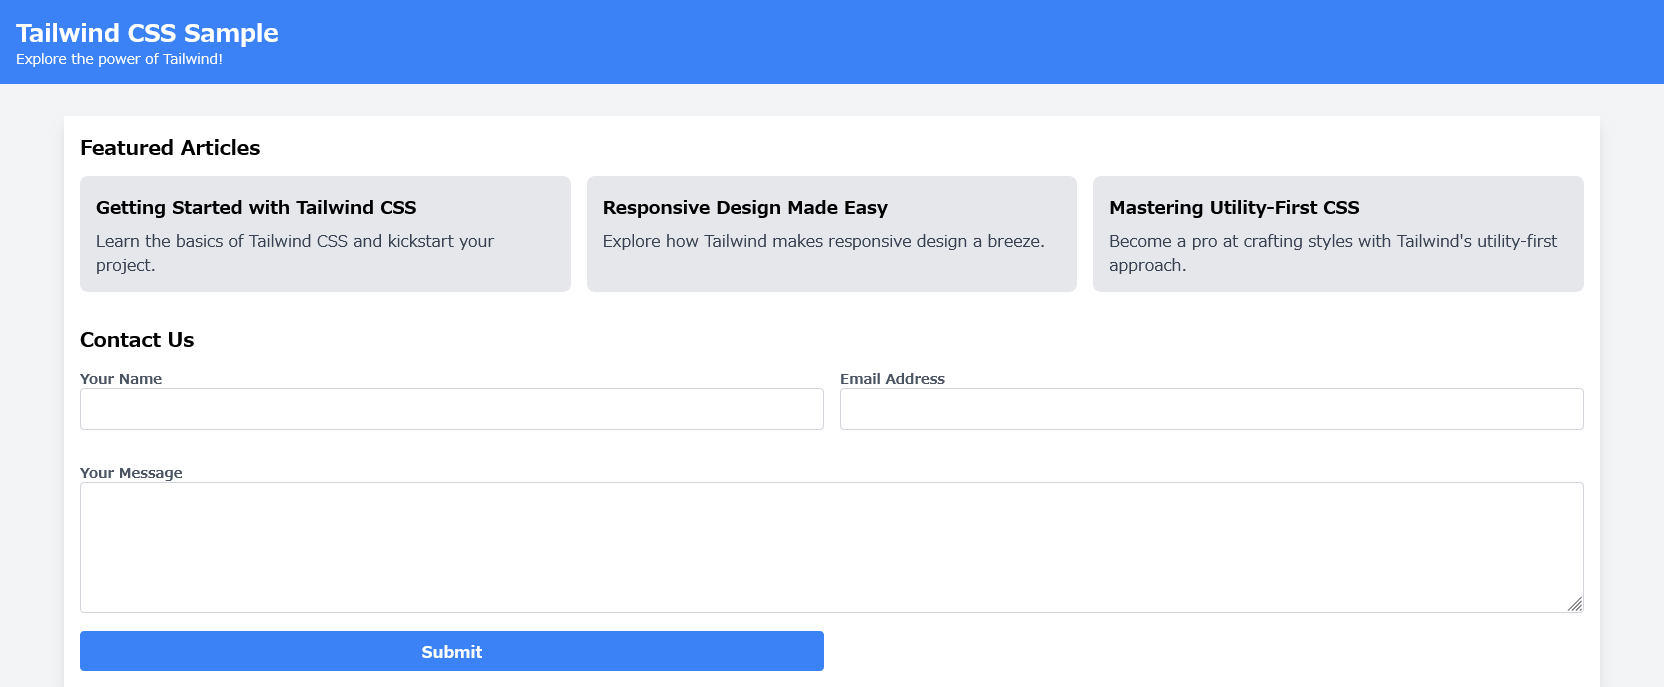Open the Responsive Design Made Easy card
Screen dimensions: 1664x687
click(832, 234)
